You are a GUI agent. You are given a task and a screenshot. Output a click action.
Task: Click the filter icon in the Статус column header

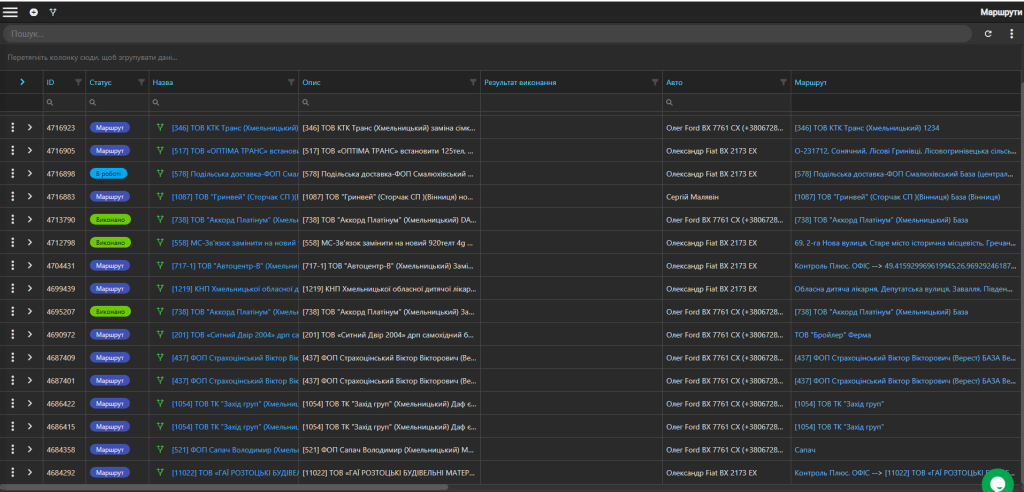pos(141,82)
